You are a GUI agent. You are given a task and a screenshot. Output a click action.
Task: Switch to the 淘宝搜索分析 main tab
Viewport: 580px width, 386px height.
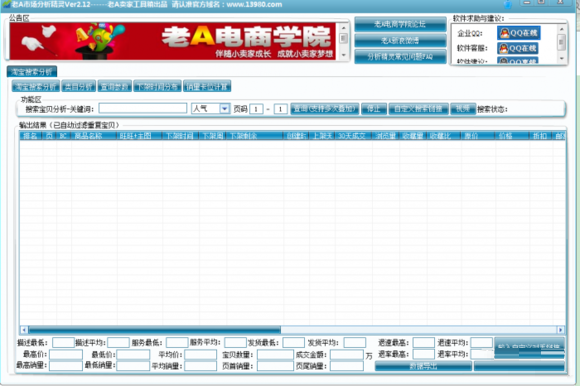[x=32, y=72]
